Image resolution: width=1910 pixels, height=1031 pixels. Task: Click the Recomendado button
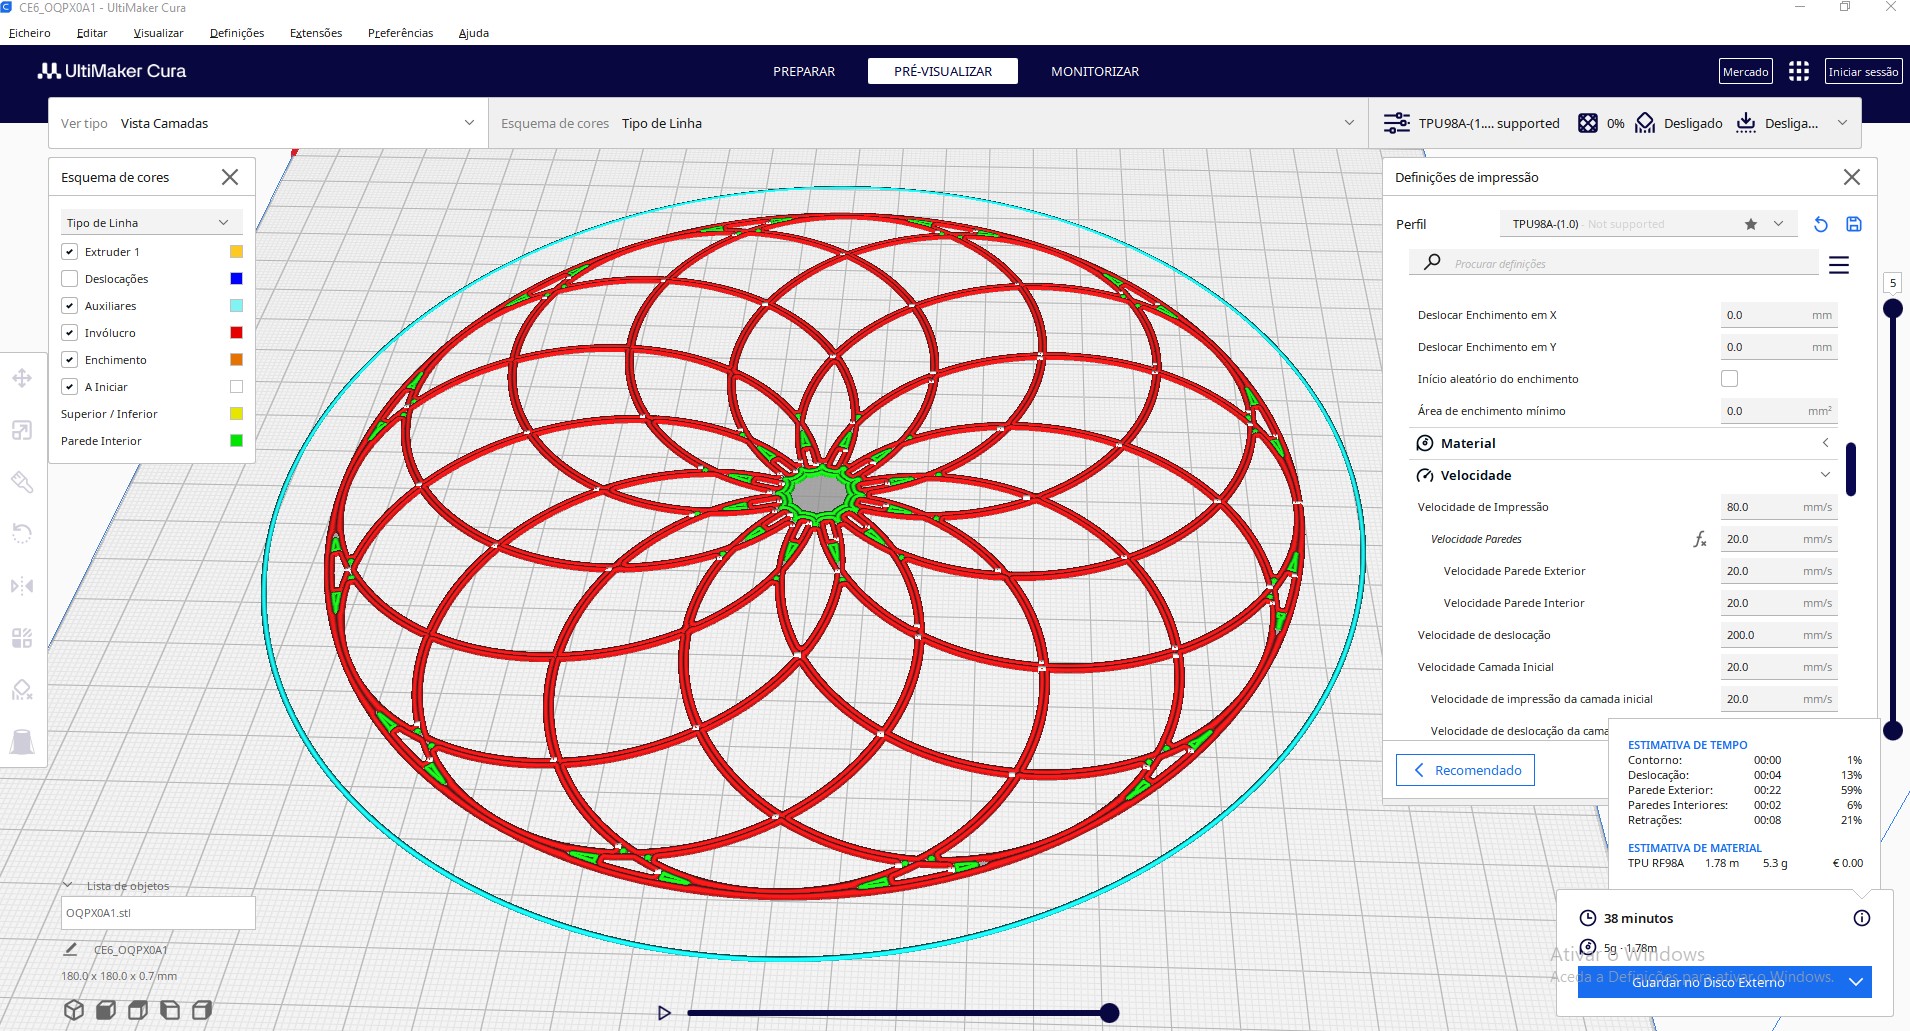coord(1465,770)
